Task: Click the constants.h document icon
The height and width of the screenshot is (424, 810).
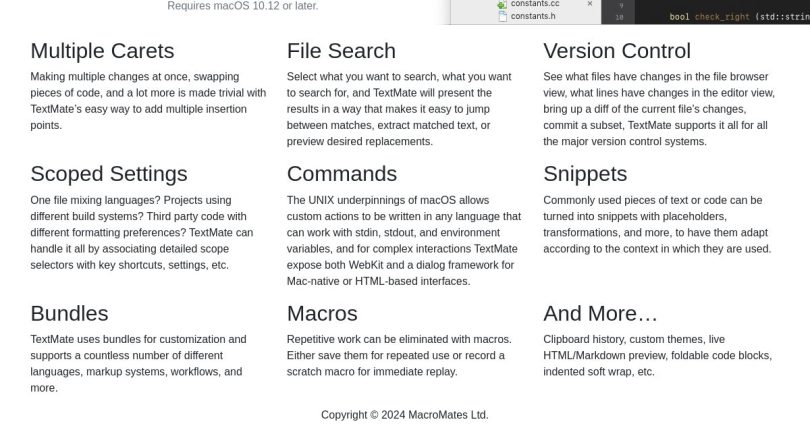Action: (502, 16)
